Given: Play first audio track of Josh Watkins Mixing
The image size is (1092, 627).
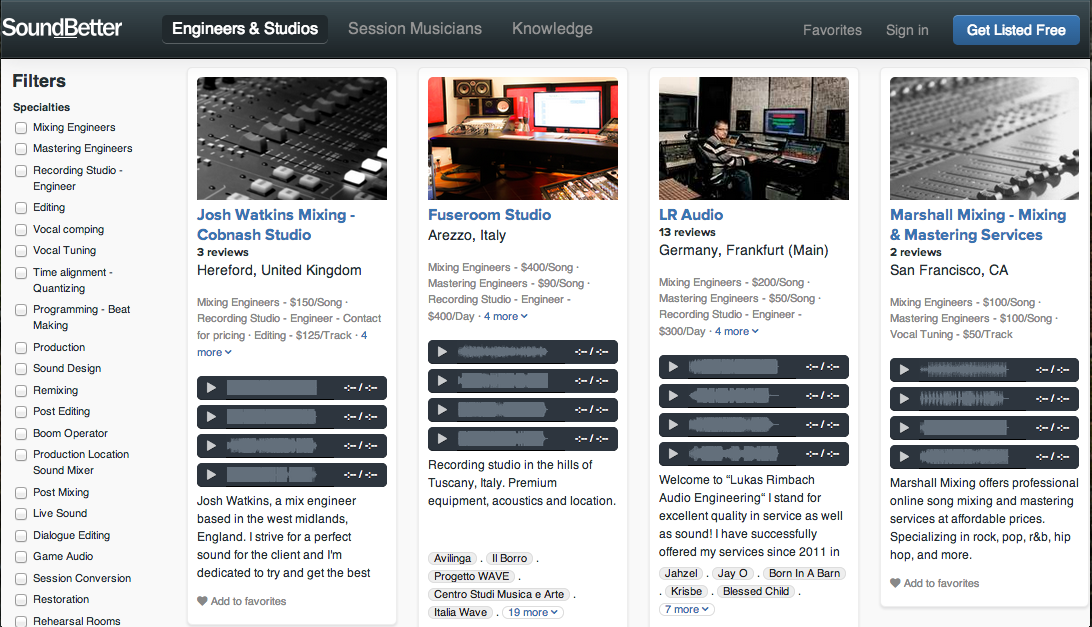Looking at the screenshot, I should pyautogui.click(x=211, y=388).
